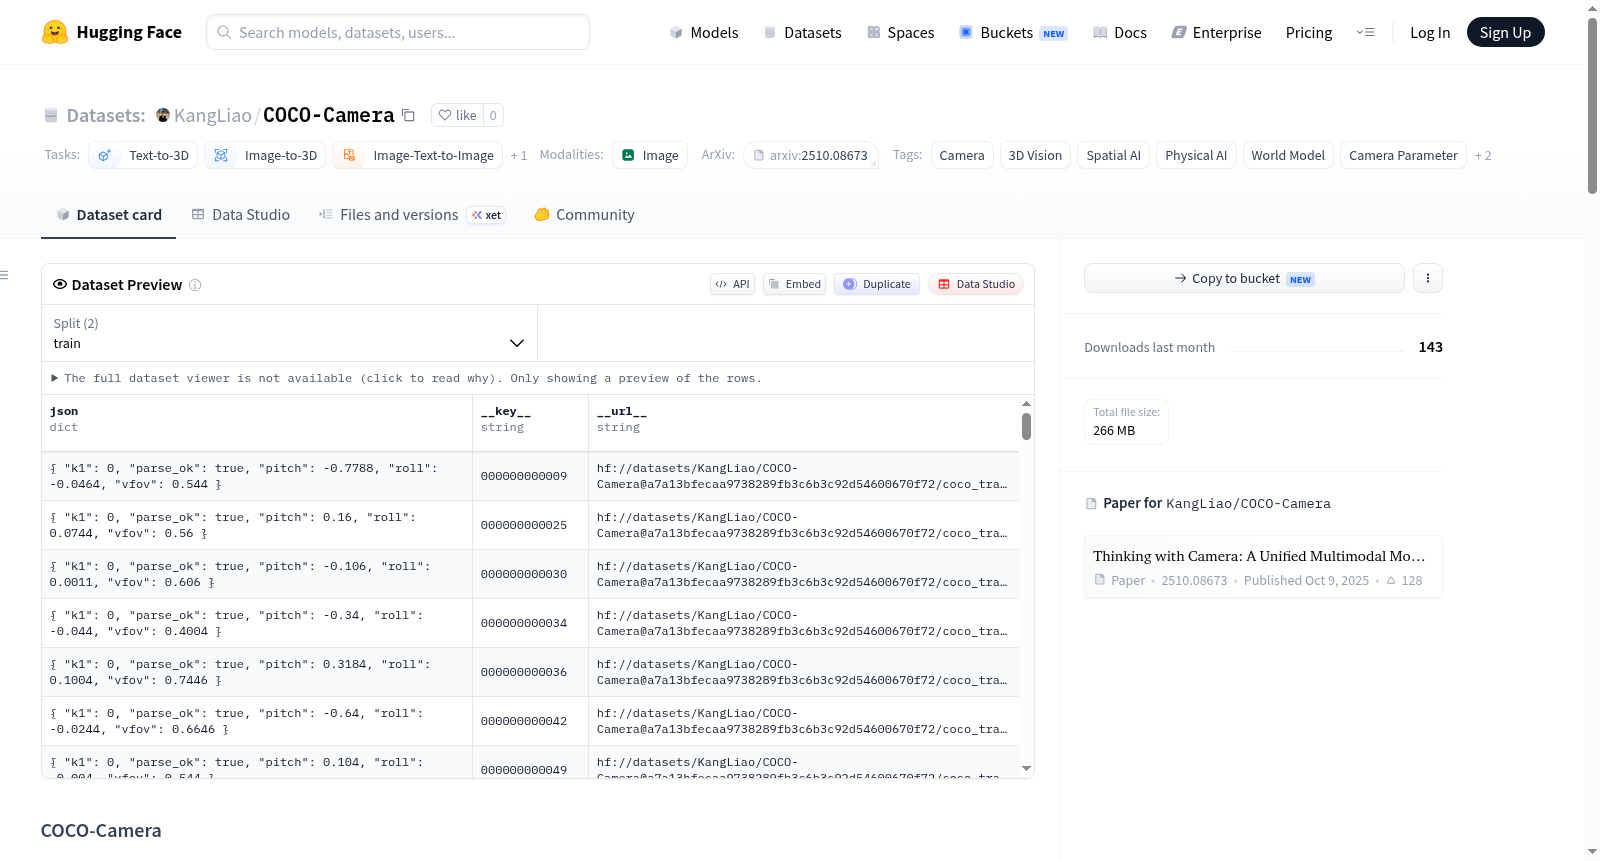The image size is (1600, 861).
Task: Open the Split train dropdown
Action: (x=289, y=333)
